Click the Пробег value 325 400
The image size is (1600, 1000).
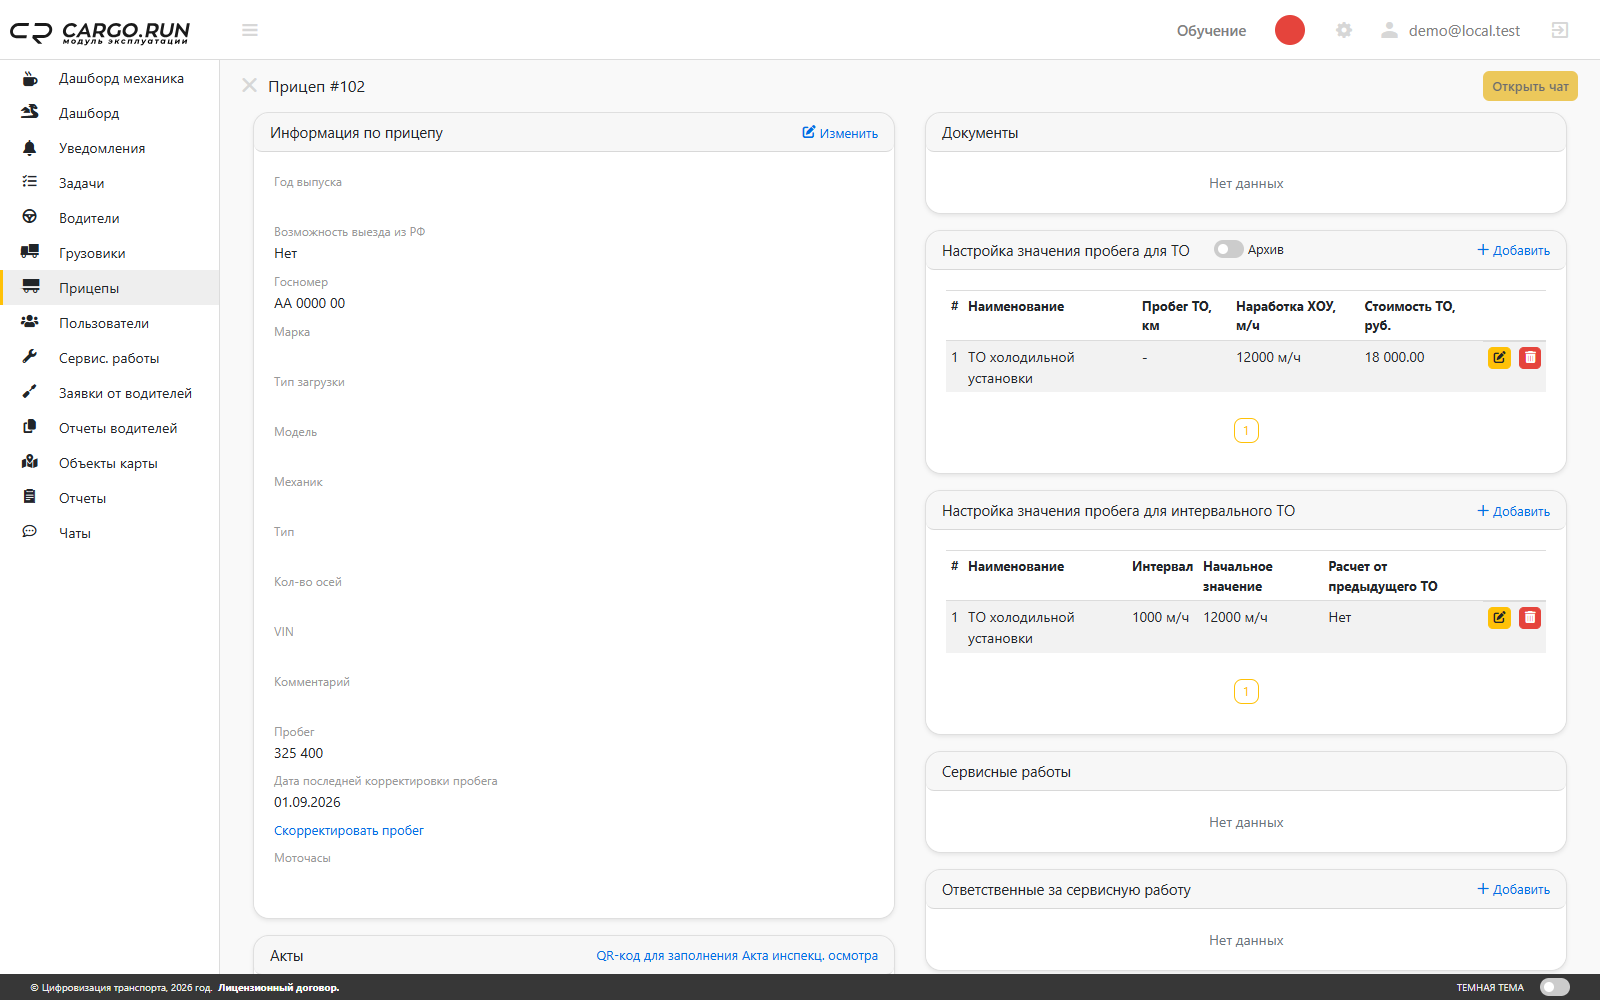[x=299, y=754]
